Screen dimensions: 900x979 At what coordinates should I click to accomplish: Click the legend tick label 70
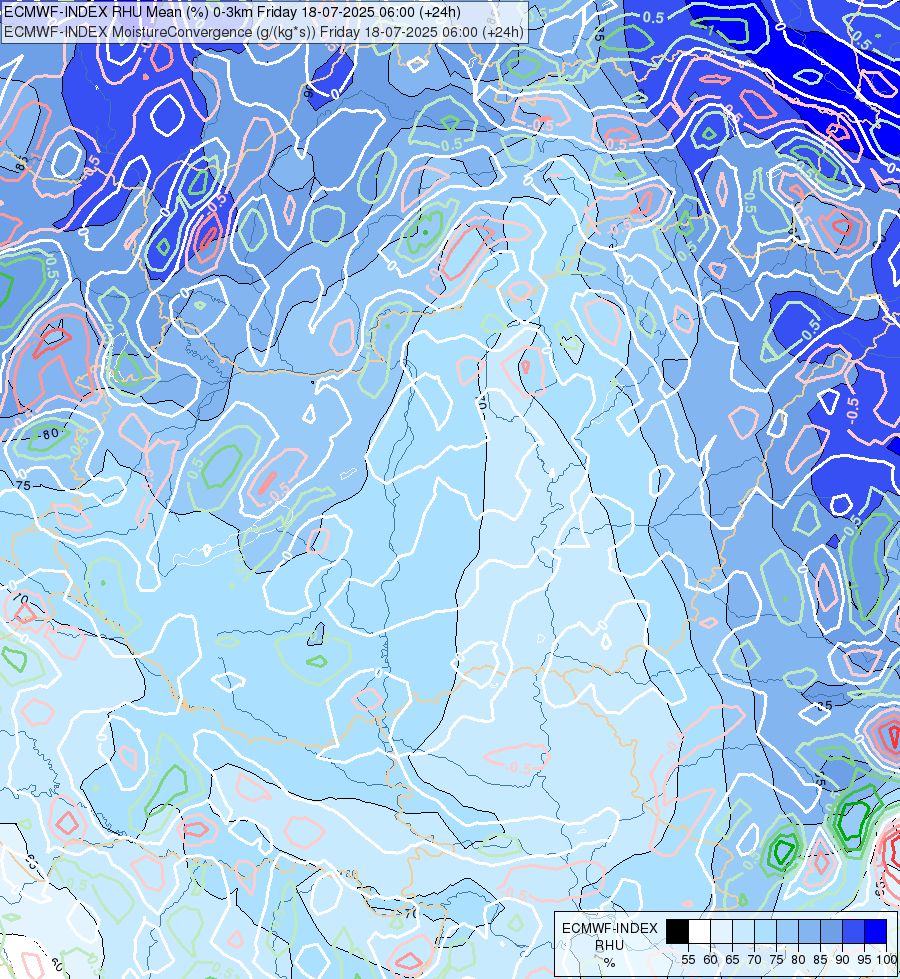754,960
